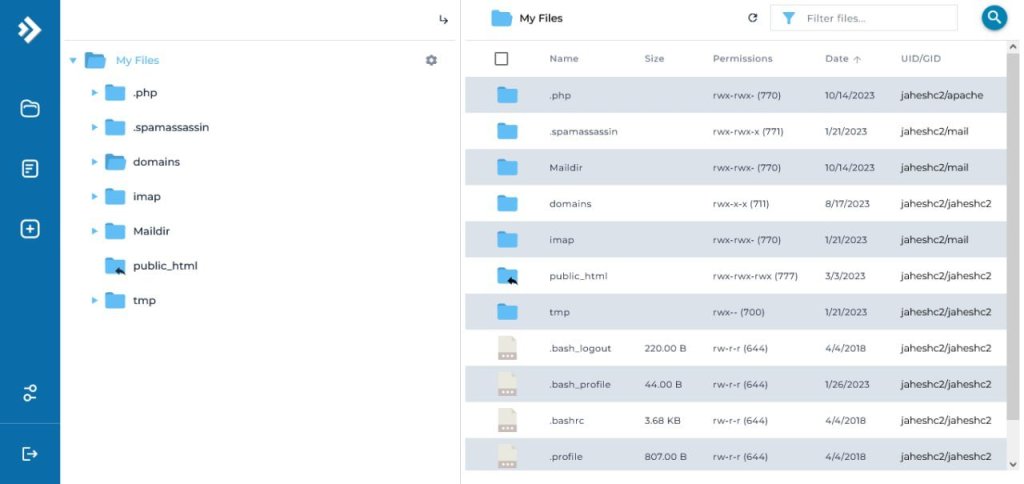The width and height of the screenshot is (1024, 484).
Task: Click the blue search magnifier button
Action: (993, 17)
